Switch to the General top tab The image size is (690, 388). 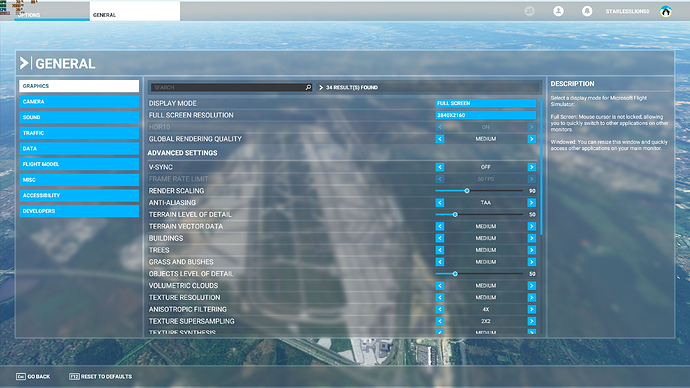click(135, 12)
